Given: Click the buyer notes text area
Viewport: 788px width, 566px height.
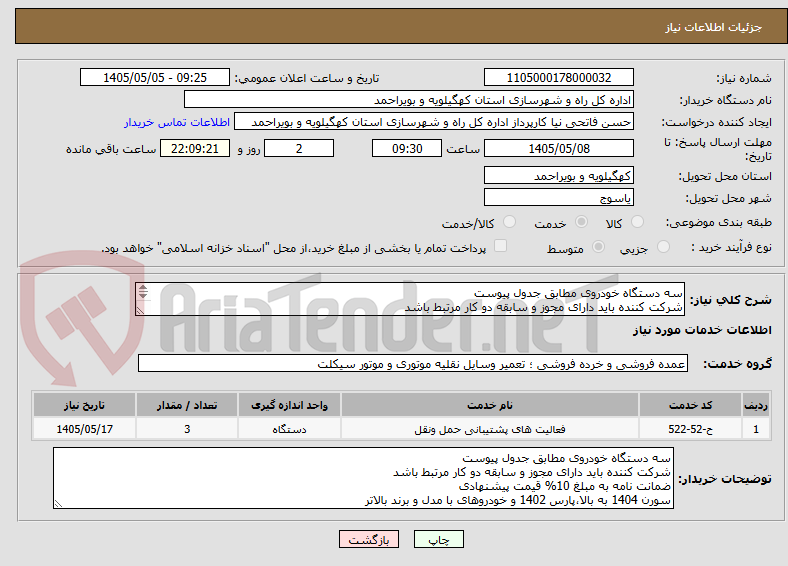Looking at the screenshot, I should (x=363, y=479).
